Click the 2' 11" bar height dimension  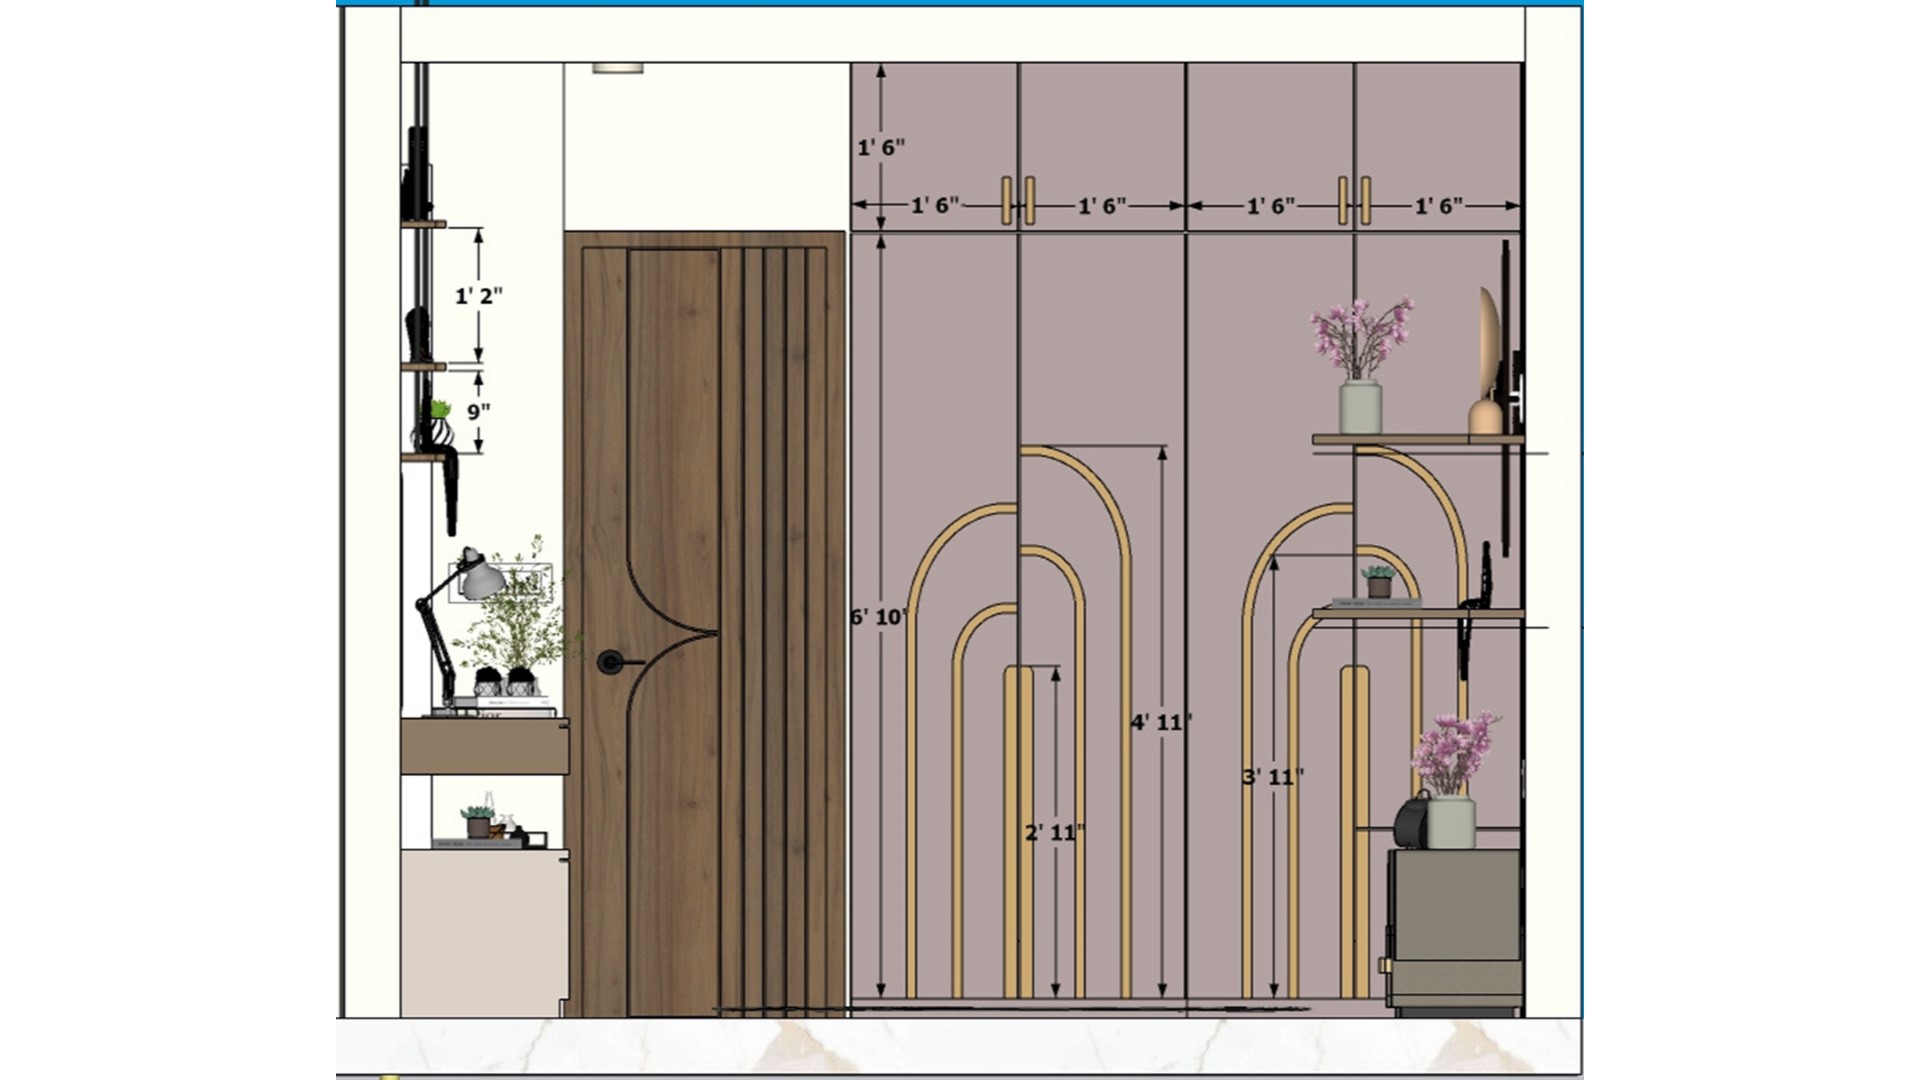pos(1055,832)
